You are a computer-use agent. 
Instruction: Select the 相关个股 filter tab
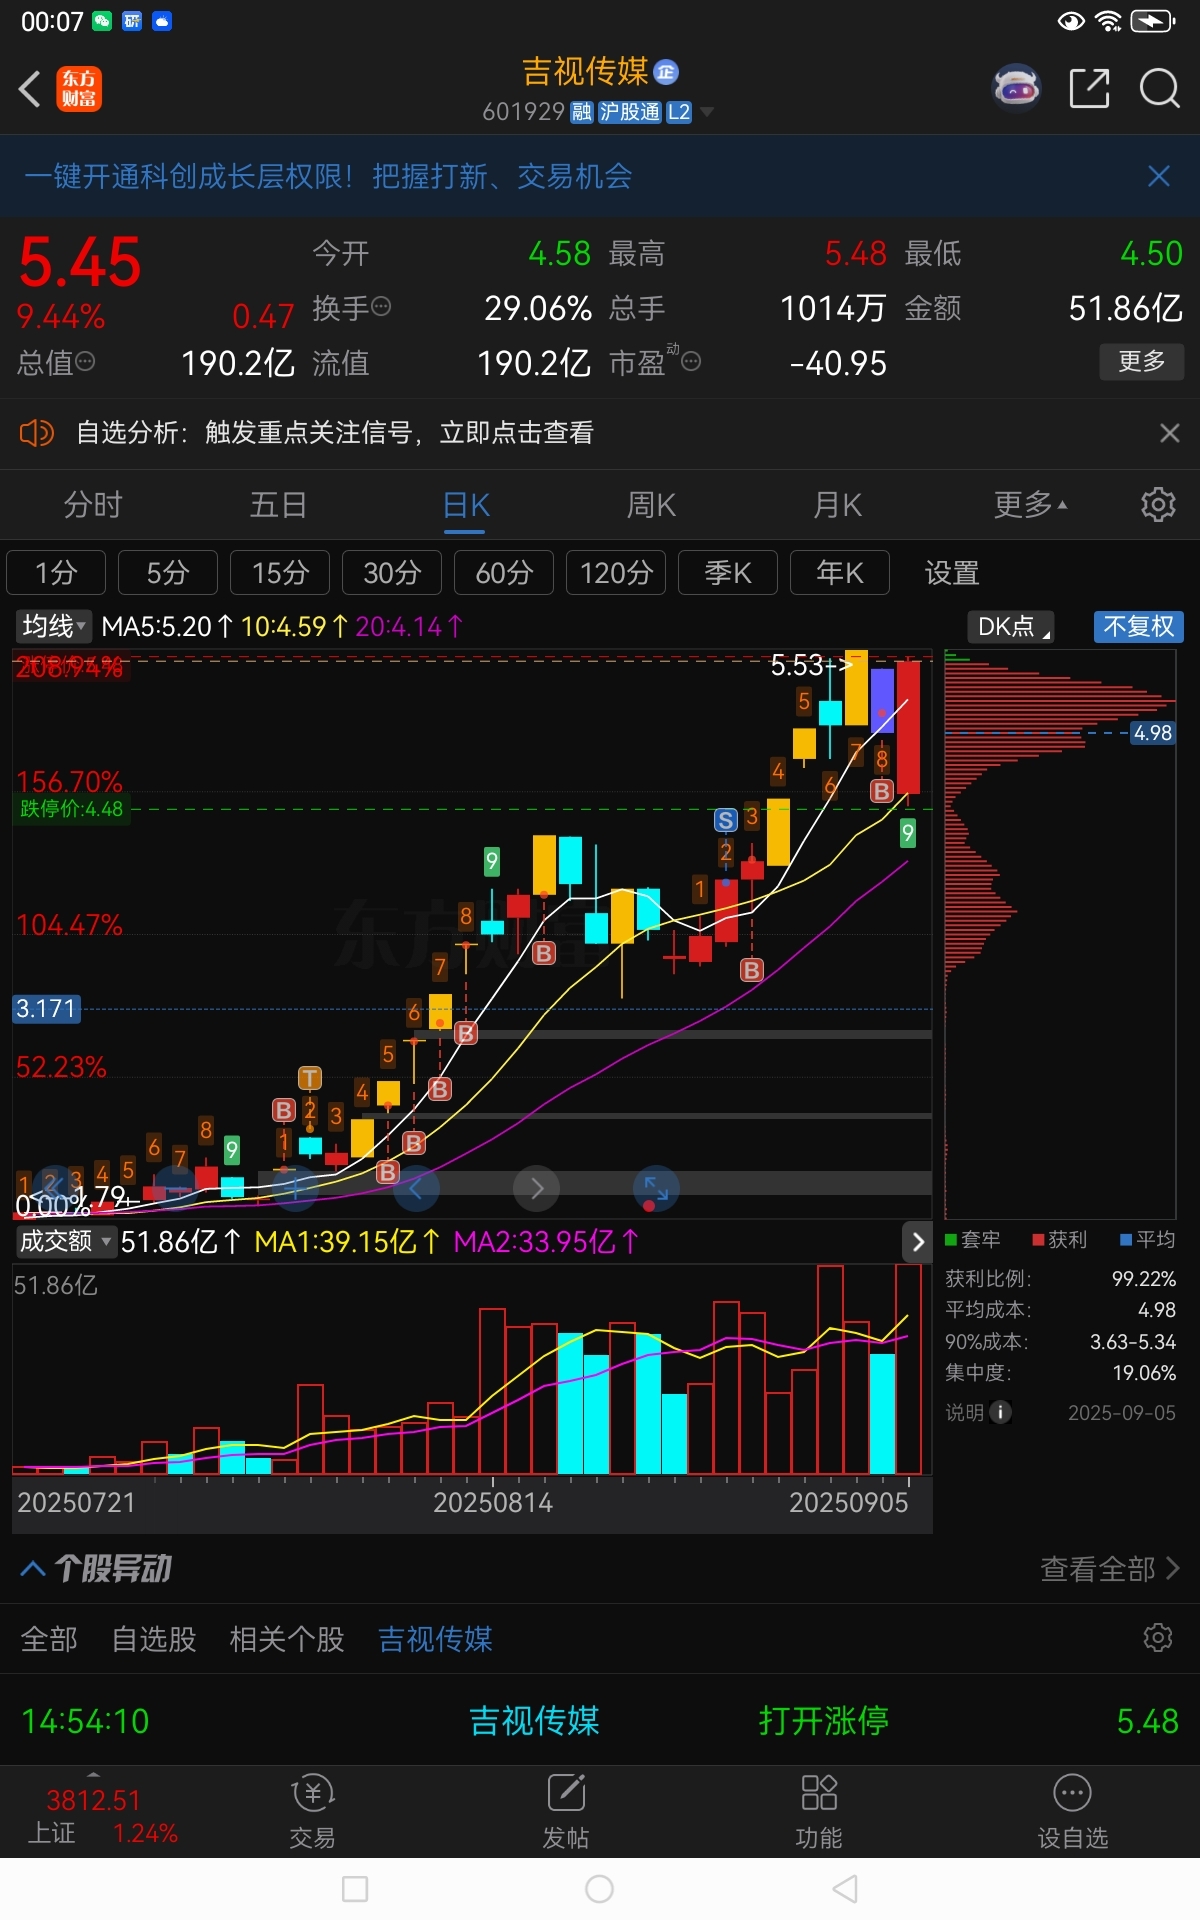(x=287, y=1639)
